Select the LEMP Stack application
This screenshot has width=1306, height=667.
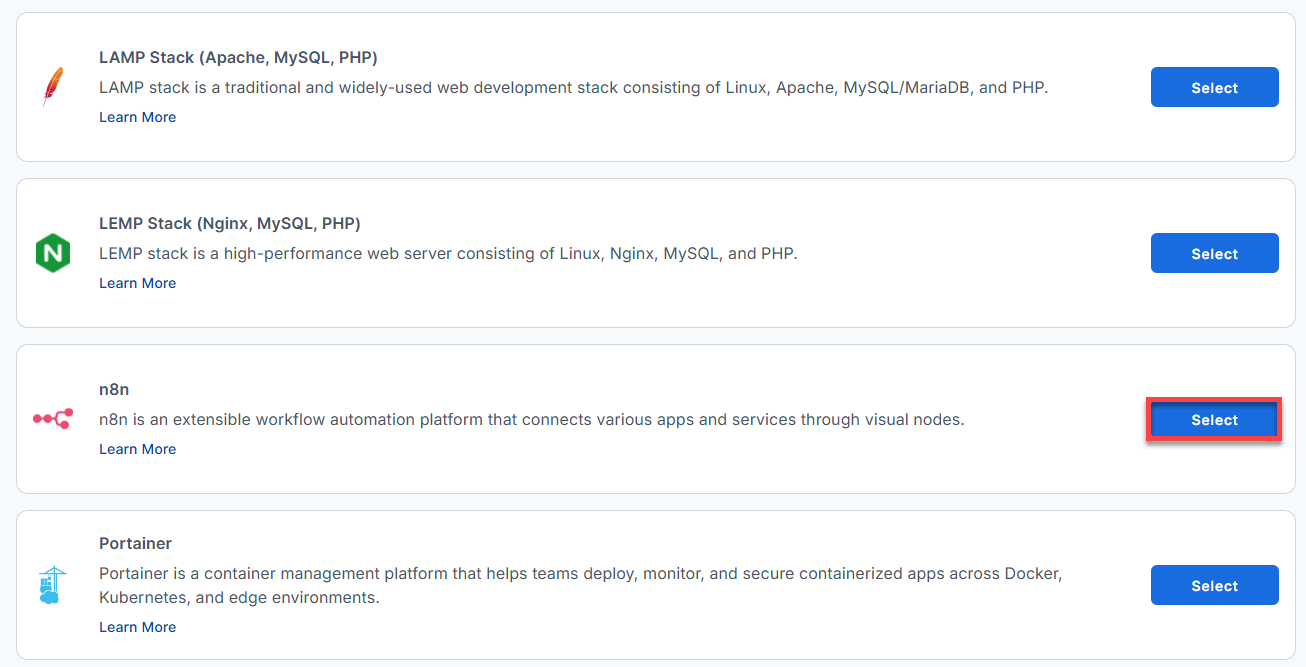1214,253
